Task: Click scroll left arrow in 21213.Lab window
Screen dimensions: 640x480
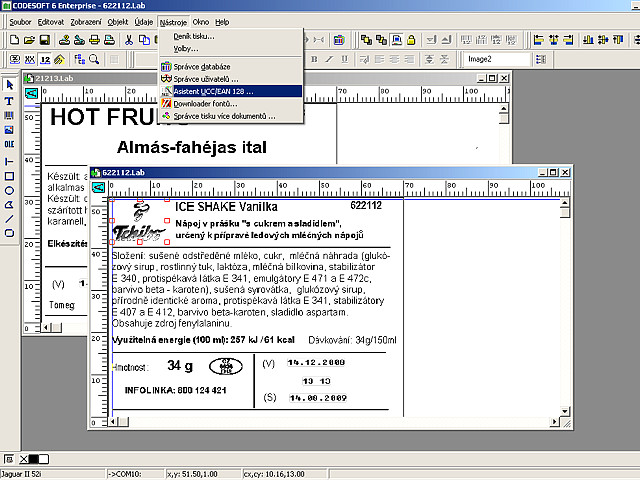Action: click(x=46, y=327)
